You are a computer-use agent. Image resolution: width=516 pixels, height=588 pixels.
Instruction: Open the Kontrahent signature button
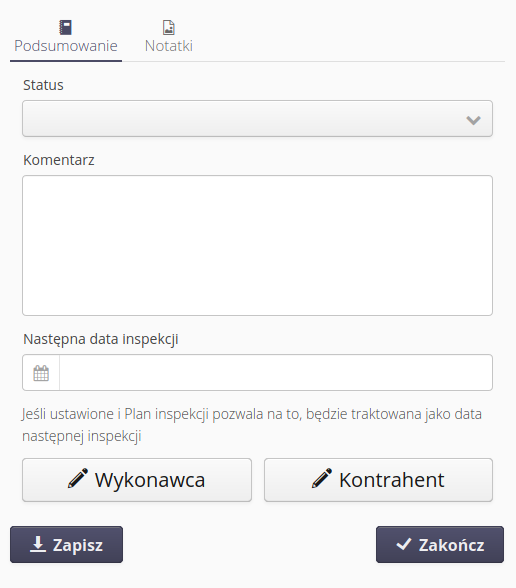click(x=378, y=480)
